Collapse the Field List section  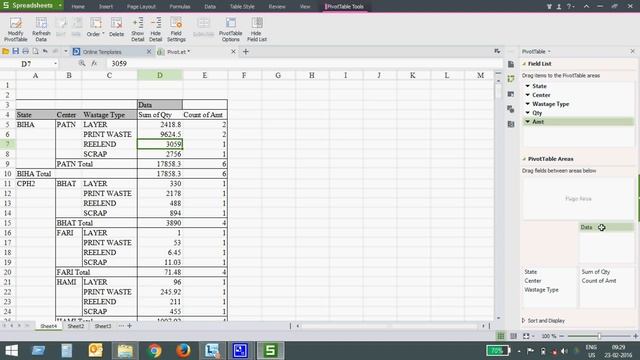[x=524, y=64]
